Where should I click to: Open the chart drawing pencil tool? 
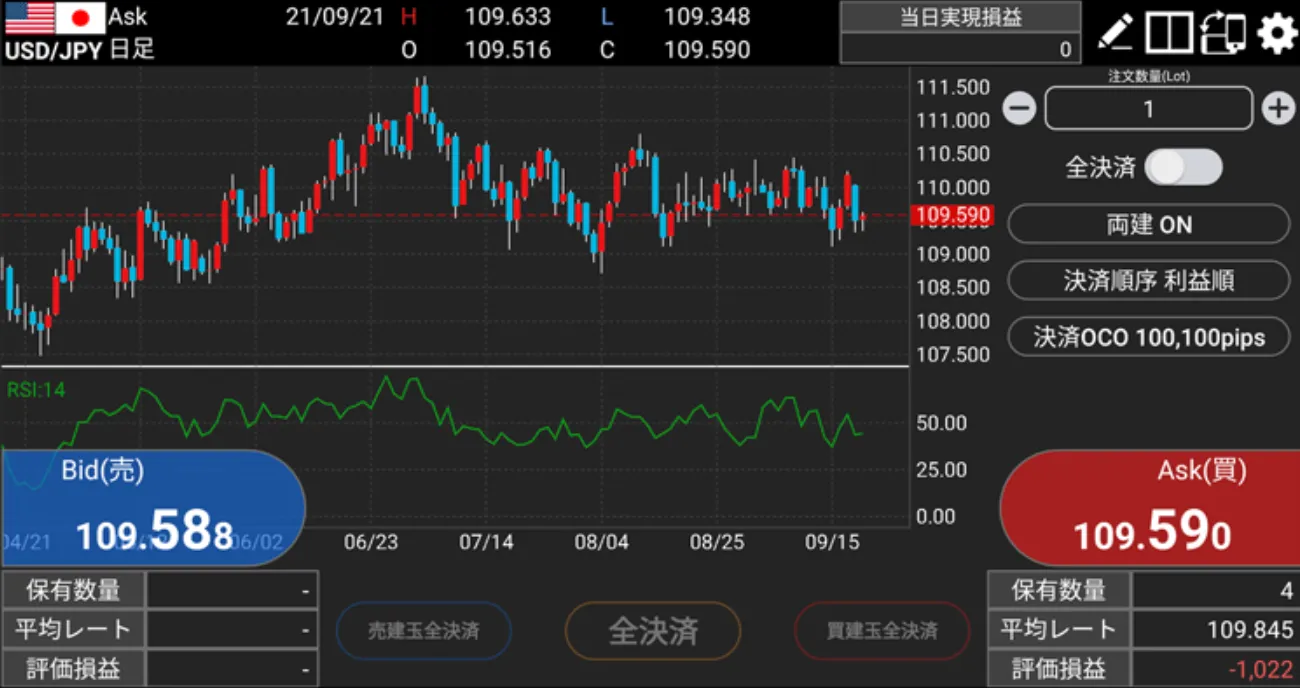pos(1115,33)
